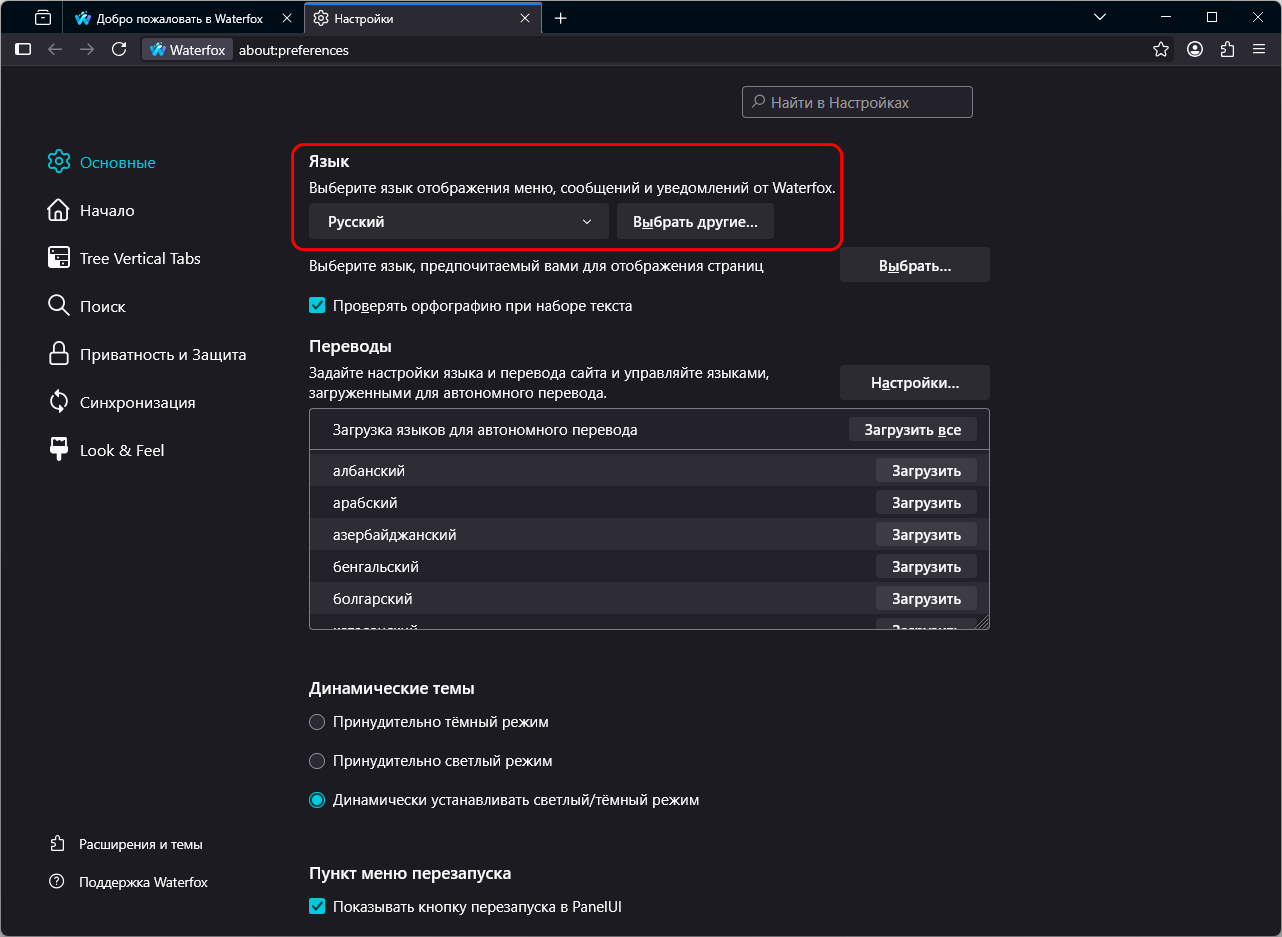Open a new tab with plus button

tap(560, 18)
